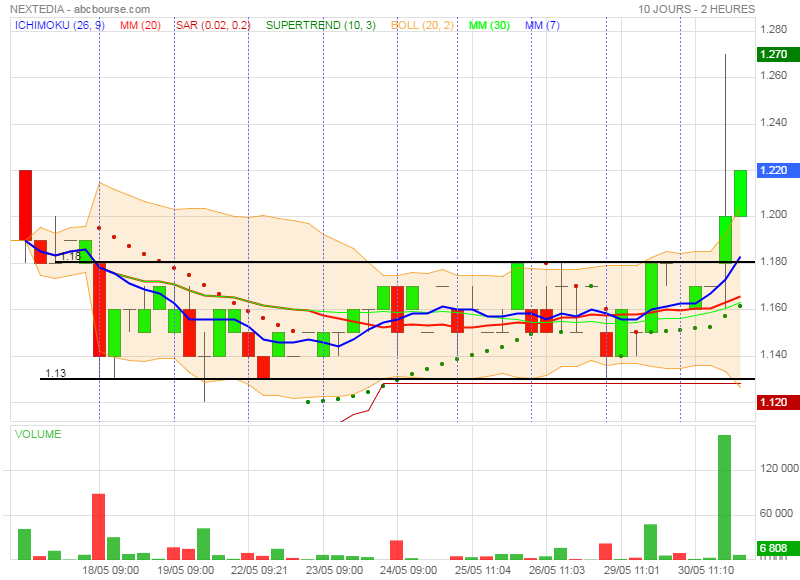Screen dimensions: 800x580
Task: Click the 1.13 support line label
Action: [56, 373]
